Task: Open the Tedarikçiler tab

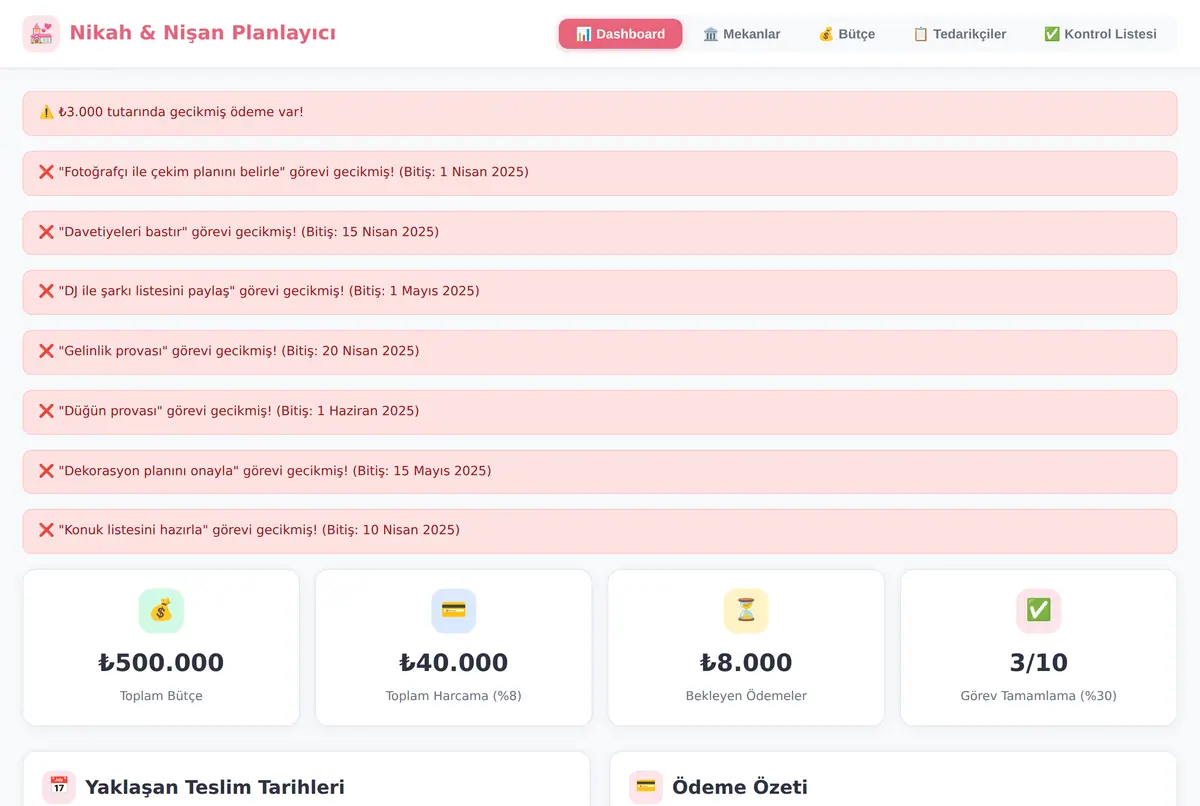Action: (x=960, y=34)
